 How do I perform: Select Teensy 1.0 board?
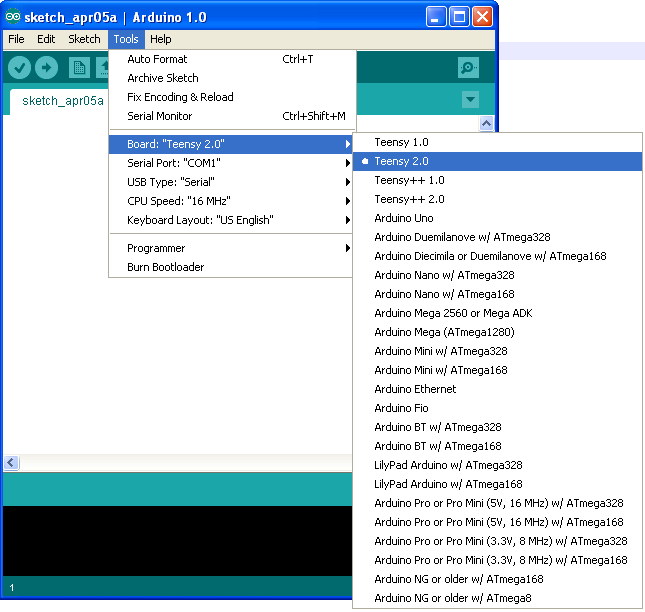coord(497,142)
